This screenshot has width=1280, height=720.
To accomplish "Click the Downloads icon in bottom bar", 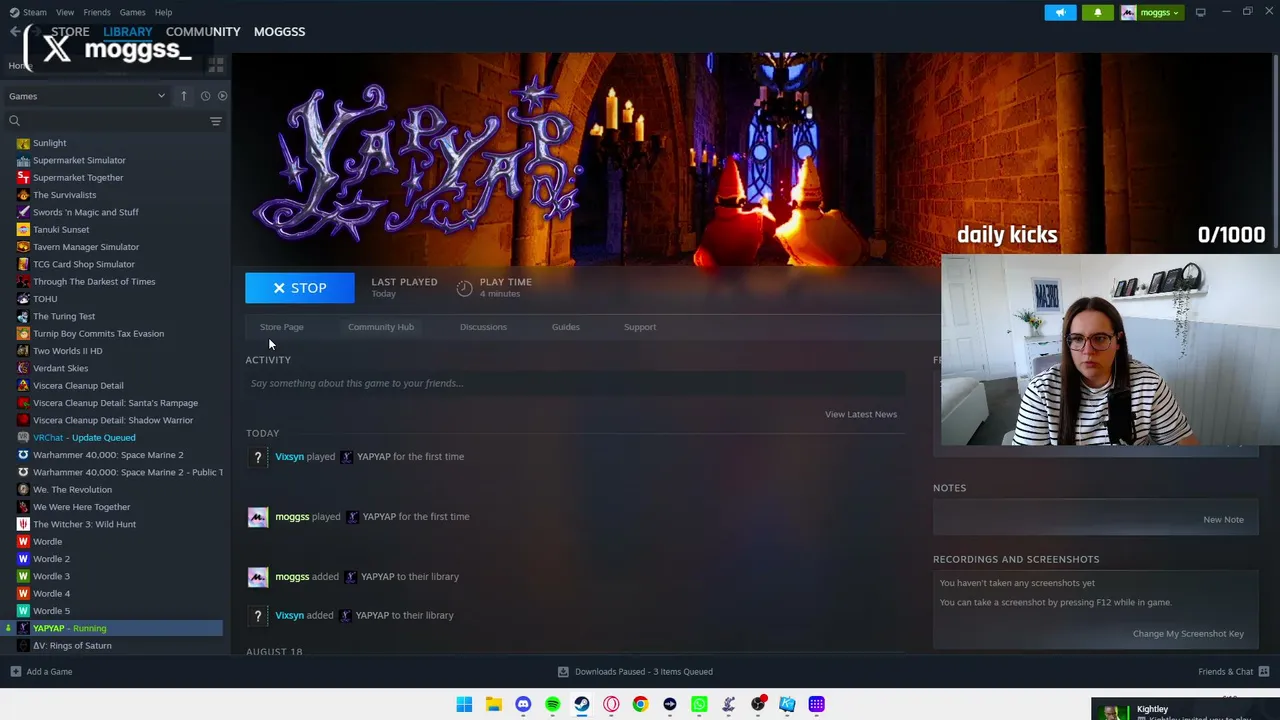I will point(563,672).
